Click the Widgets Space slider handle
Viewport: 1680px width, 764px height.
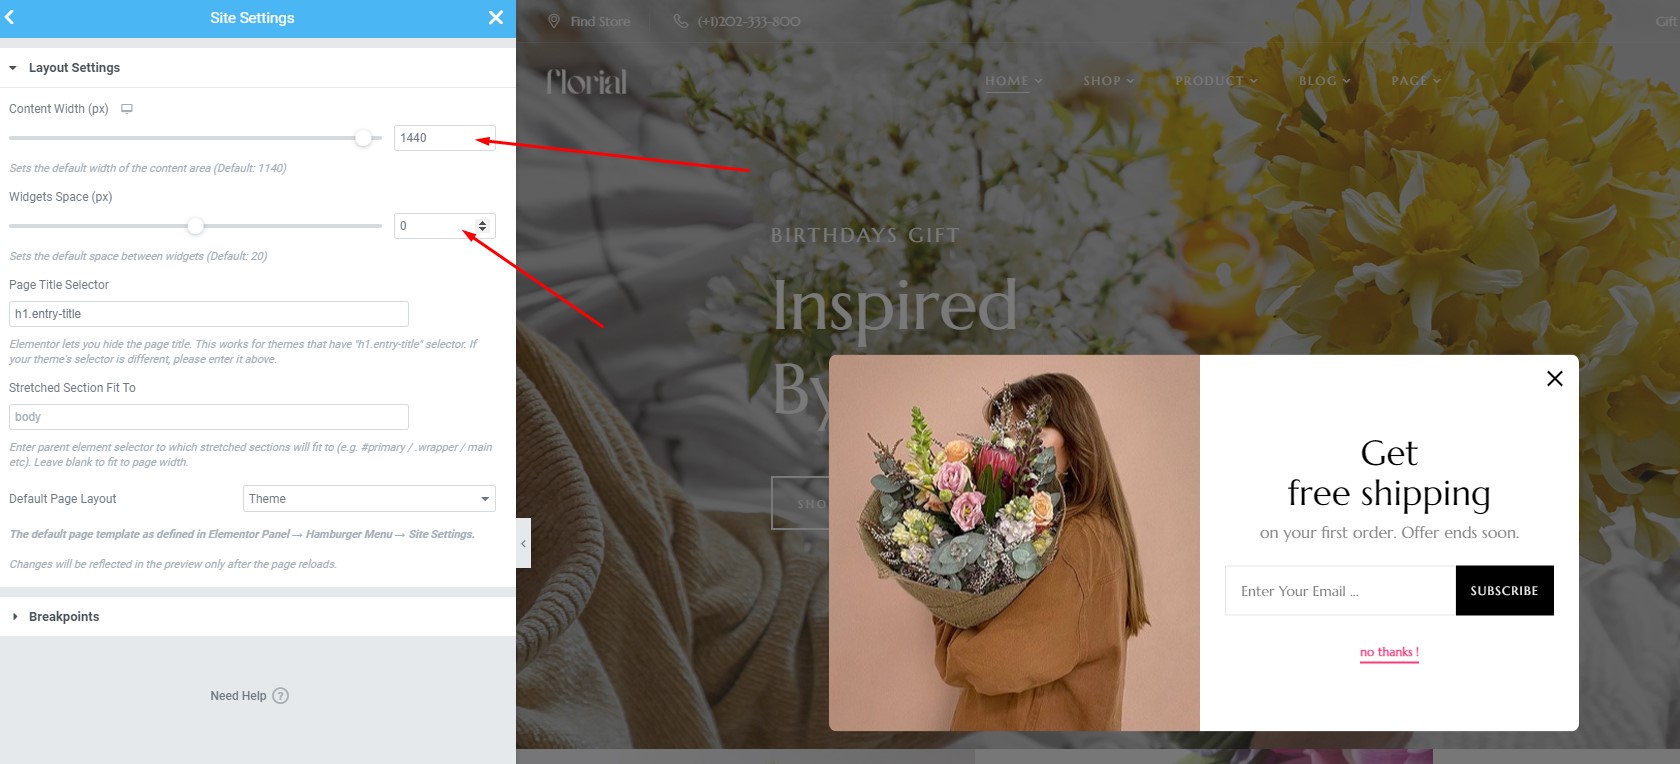(x=196, y=226)
